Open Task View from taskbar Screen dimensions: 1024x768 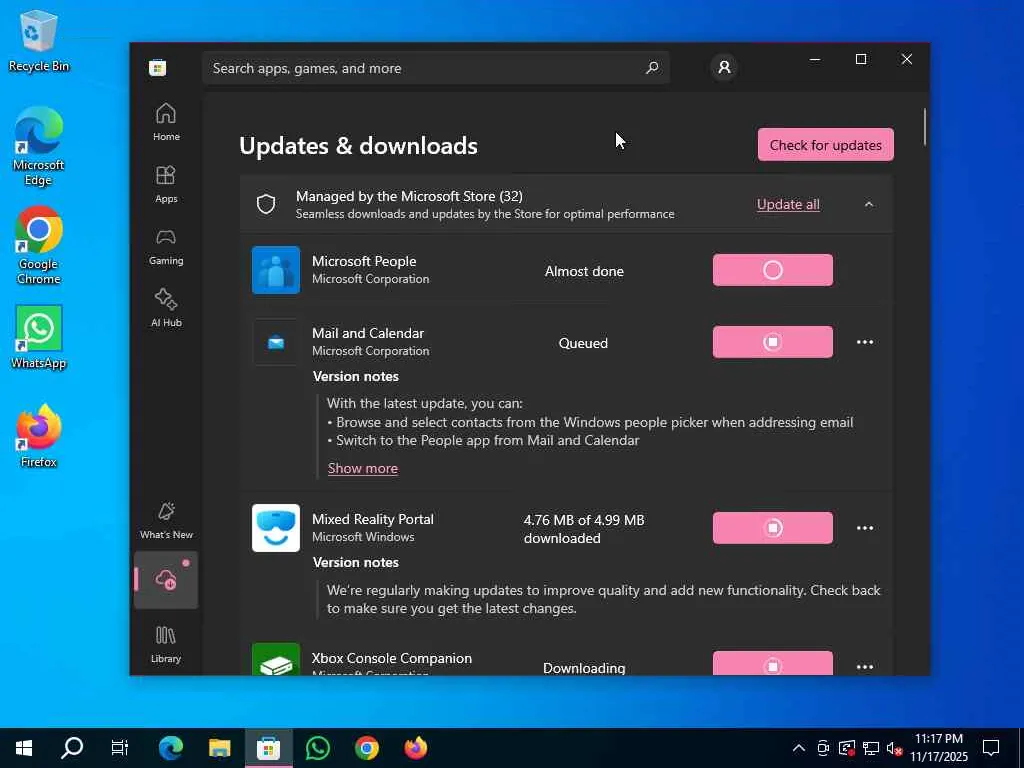(x=120, y=748)
